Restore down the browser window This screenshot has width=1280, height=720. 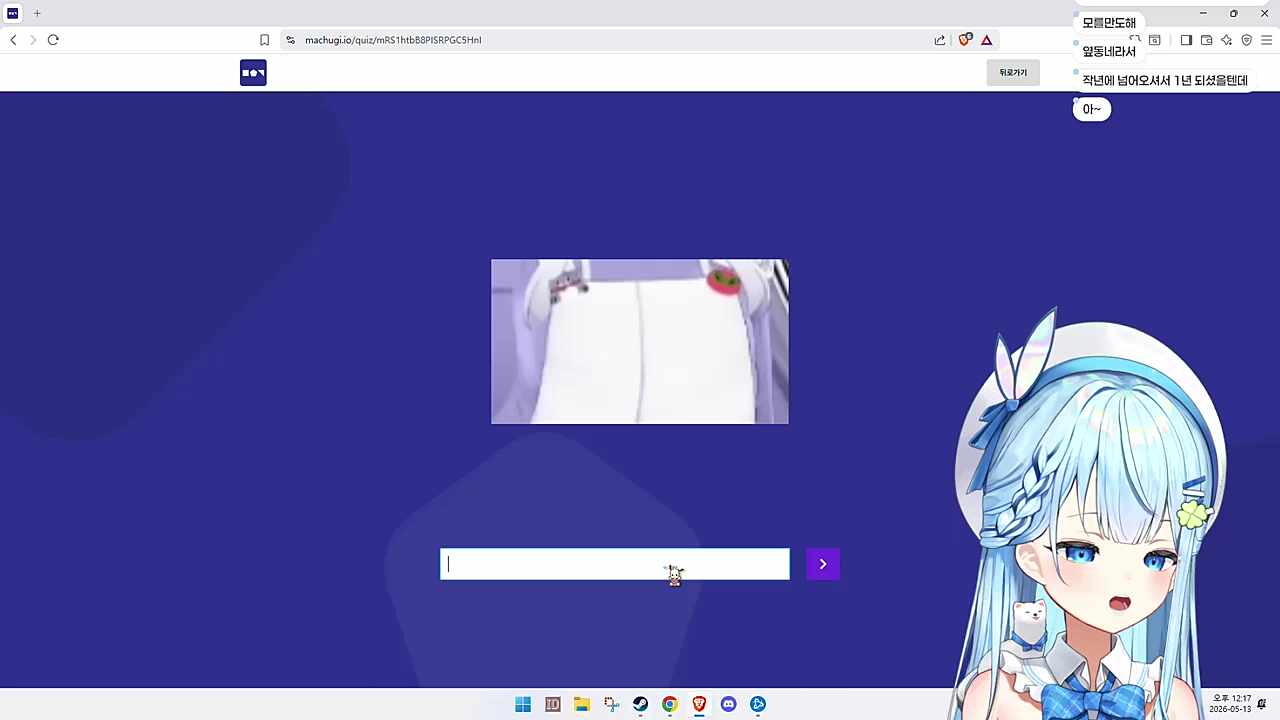1233,13
